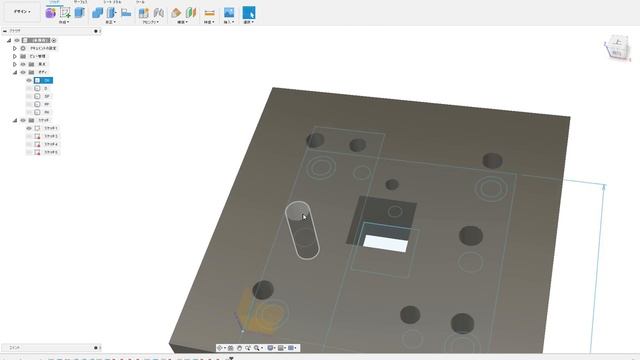Collapse the browser panel with minus icon
Viewport: 640px width, 360px height.
(5, 31)
